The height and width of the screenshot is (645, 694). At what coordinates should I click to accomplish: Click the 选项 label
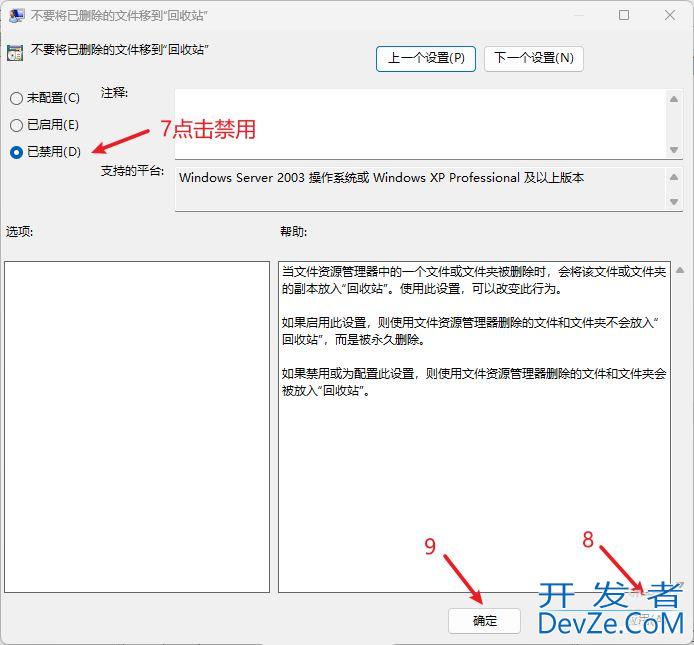[19, 232]
